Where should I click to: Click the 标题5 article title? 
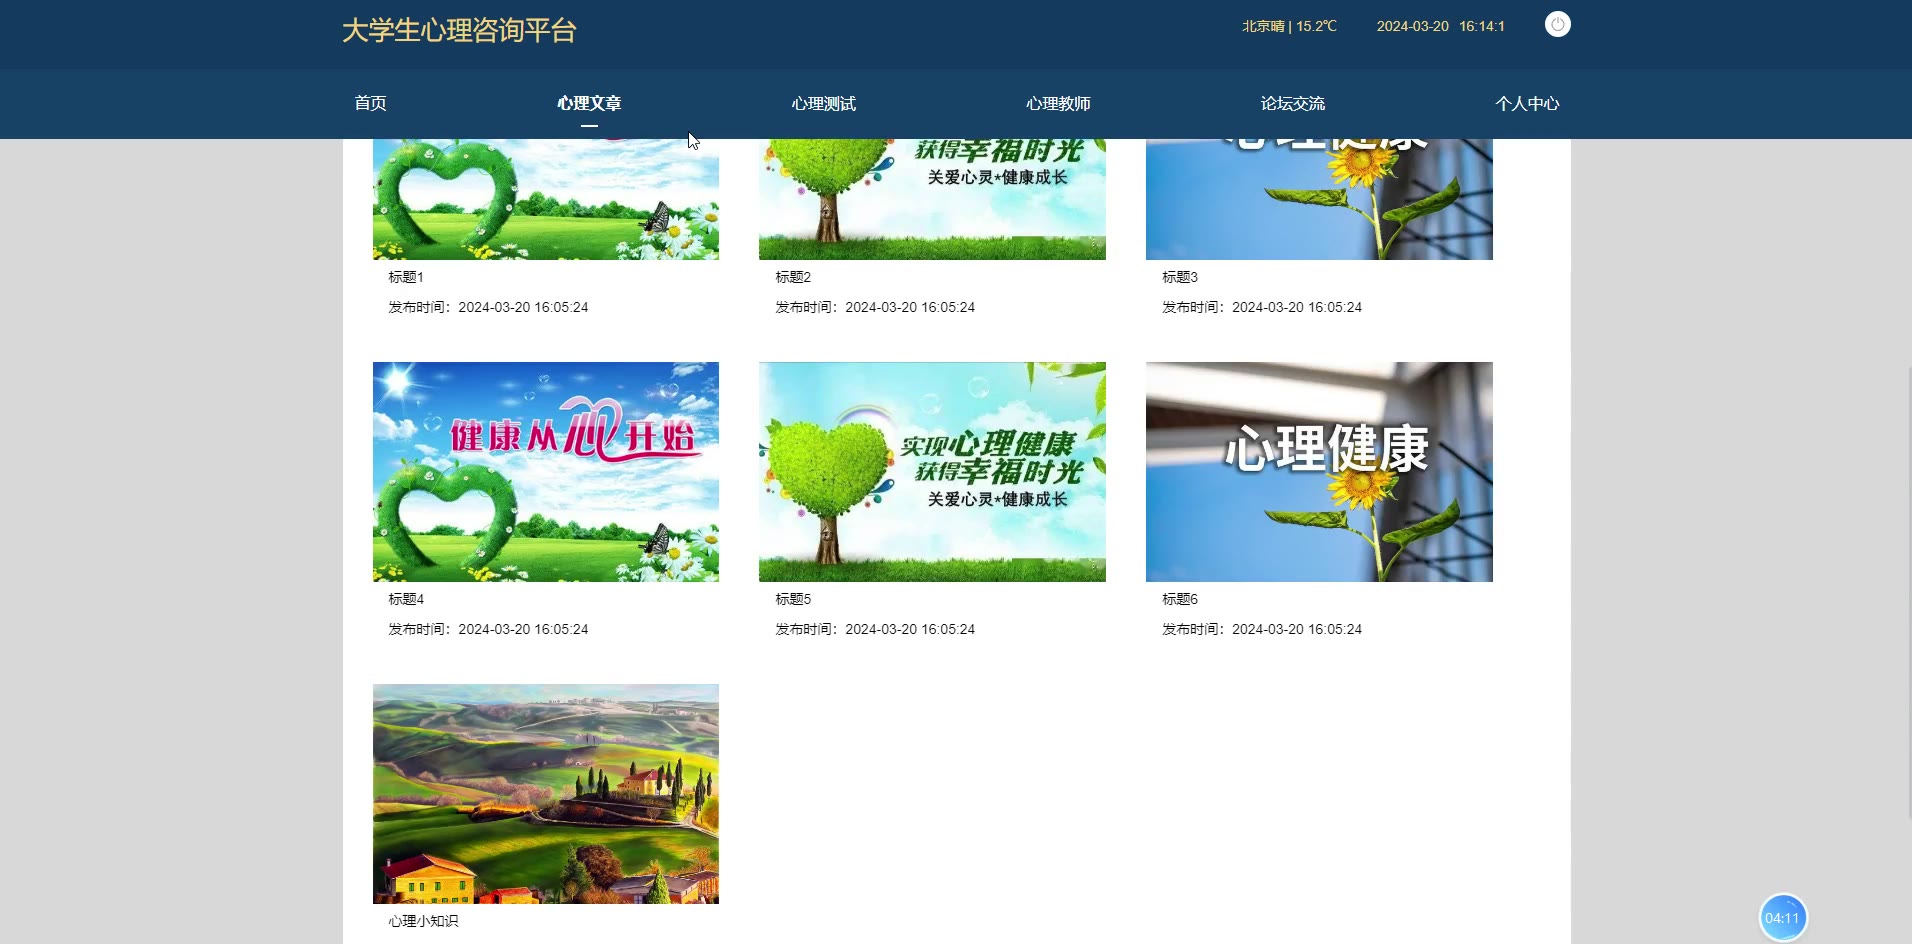point(793,599)
